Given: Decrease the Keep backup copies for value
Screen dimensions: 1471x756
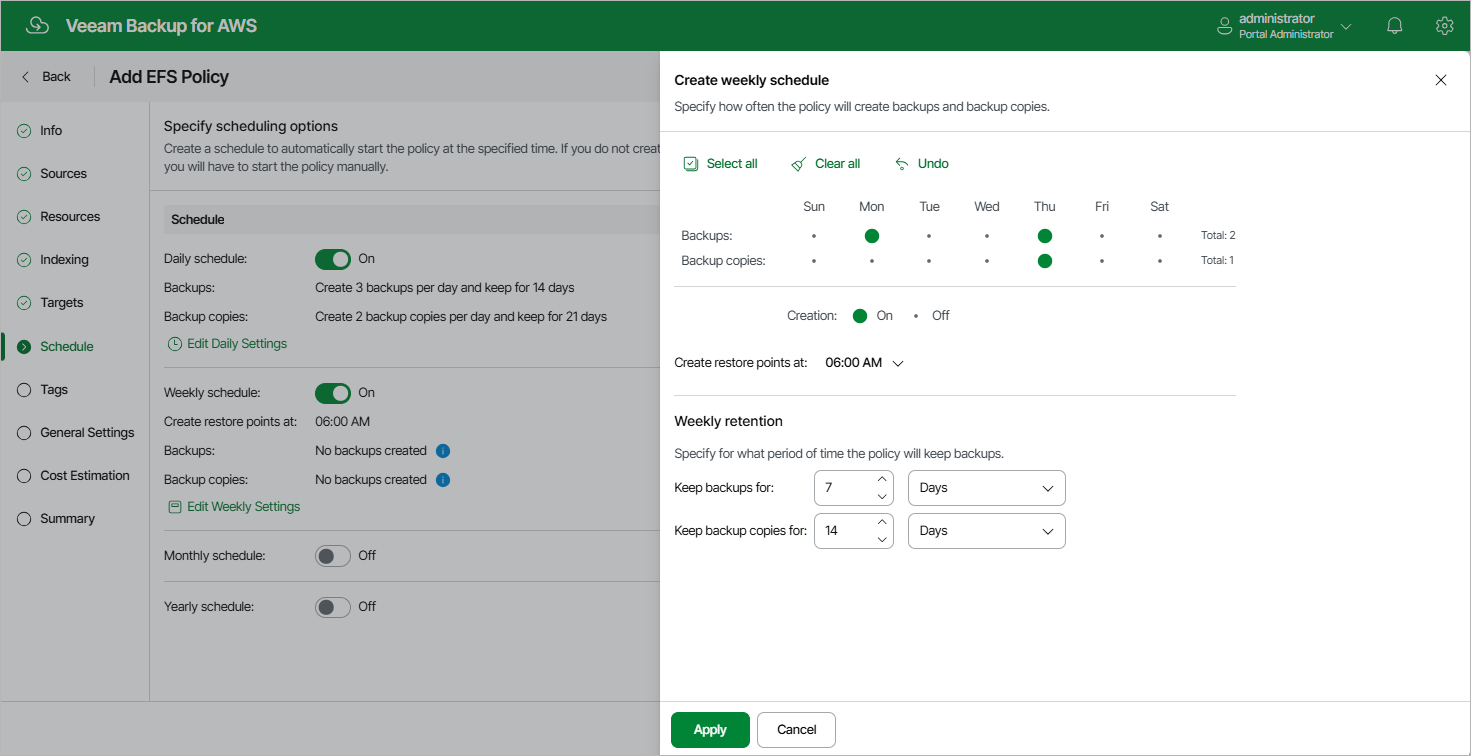Looking at the screenshot, I should click(882, 540).
